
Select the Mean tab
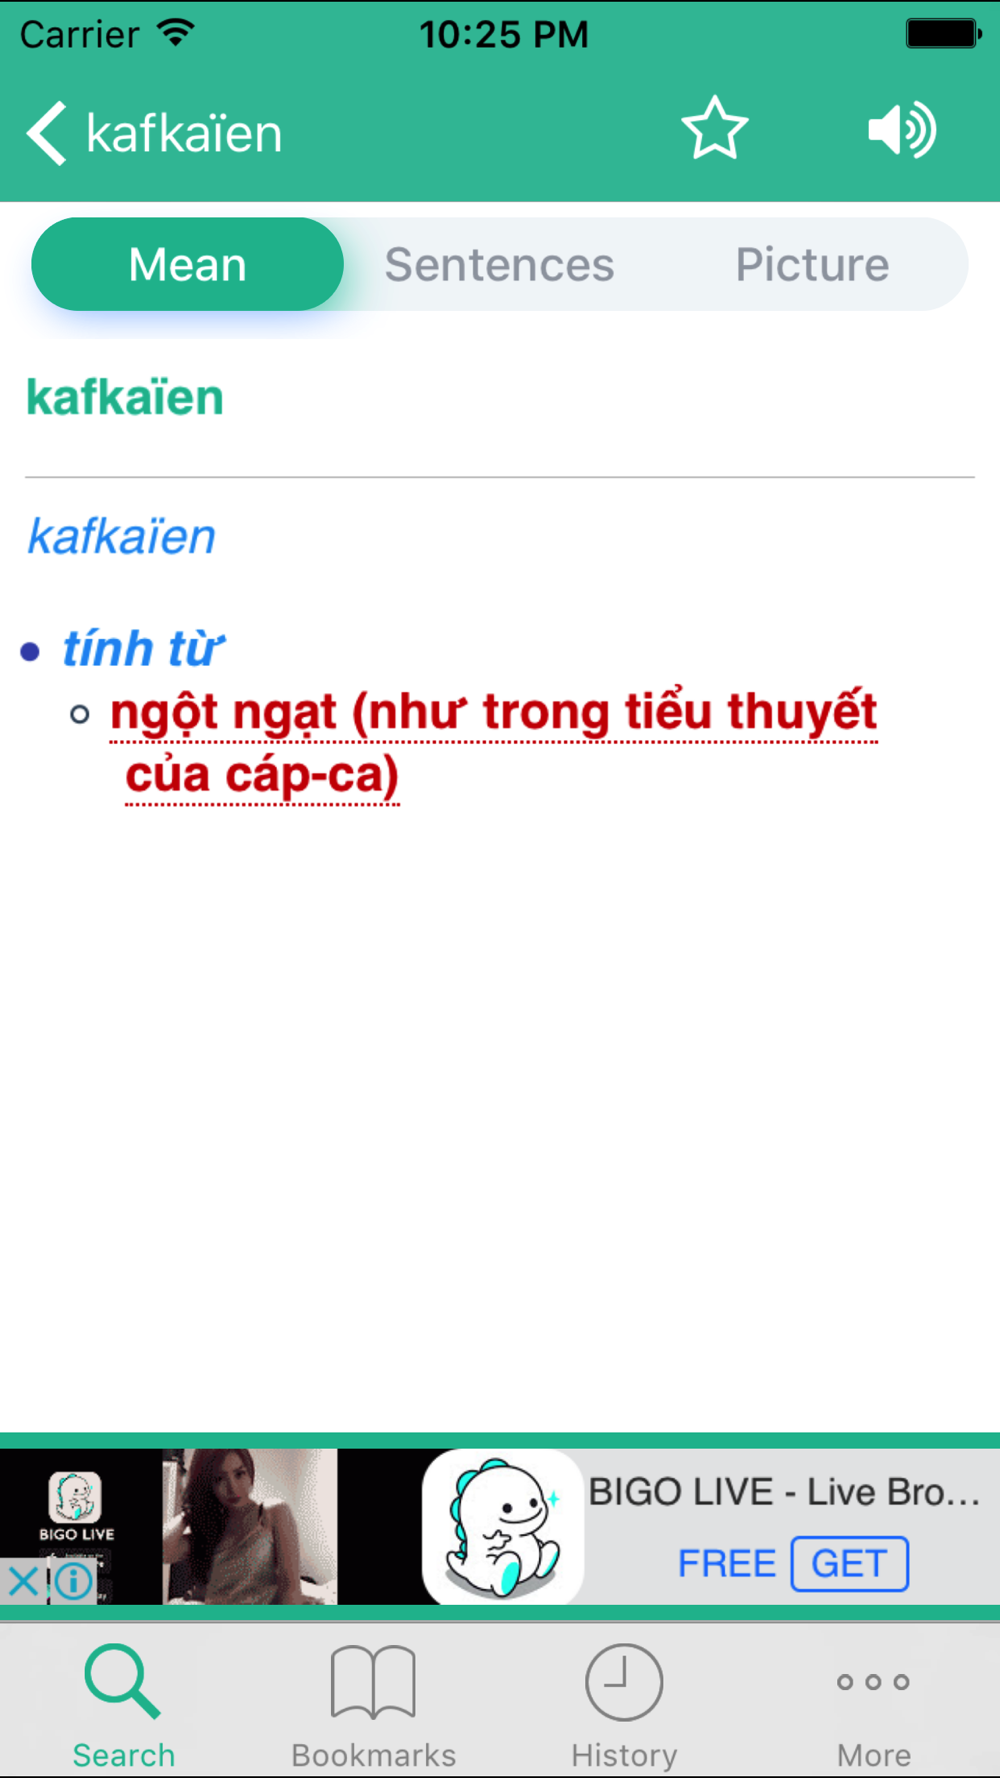(188, 264)
